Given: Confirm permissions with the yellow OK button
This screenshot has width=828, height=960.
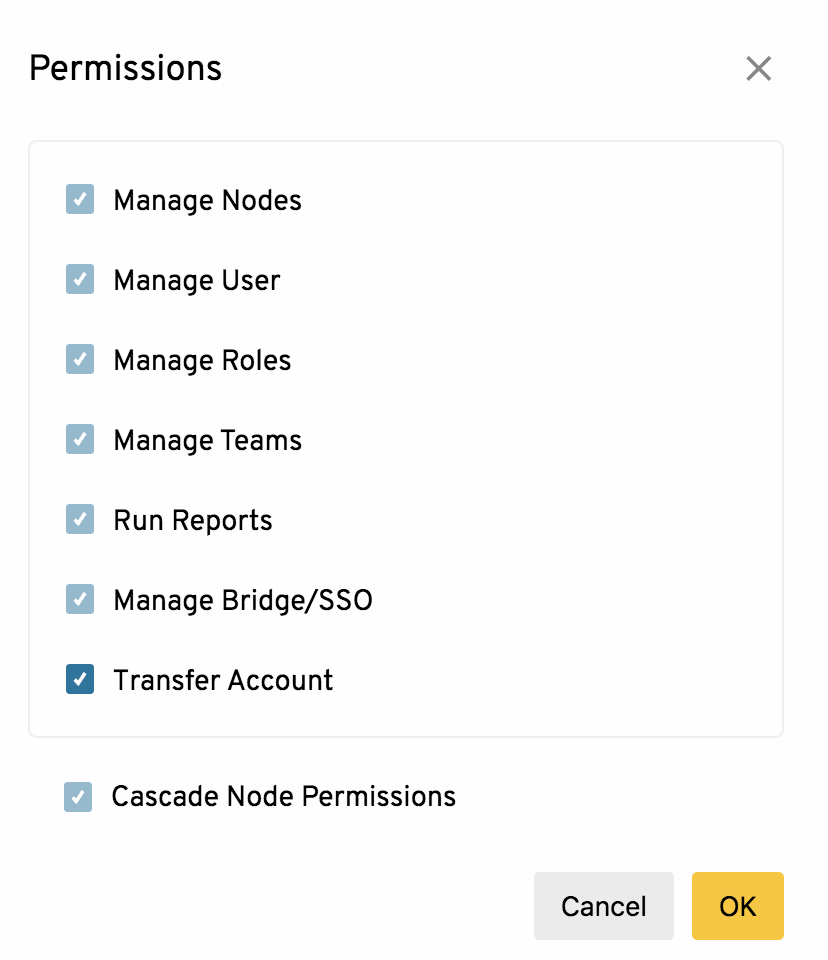Looking at the screenshot, I should tap(737, 906).
